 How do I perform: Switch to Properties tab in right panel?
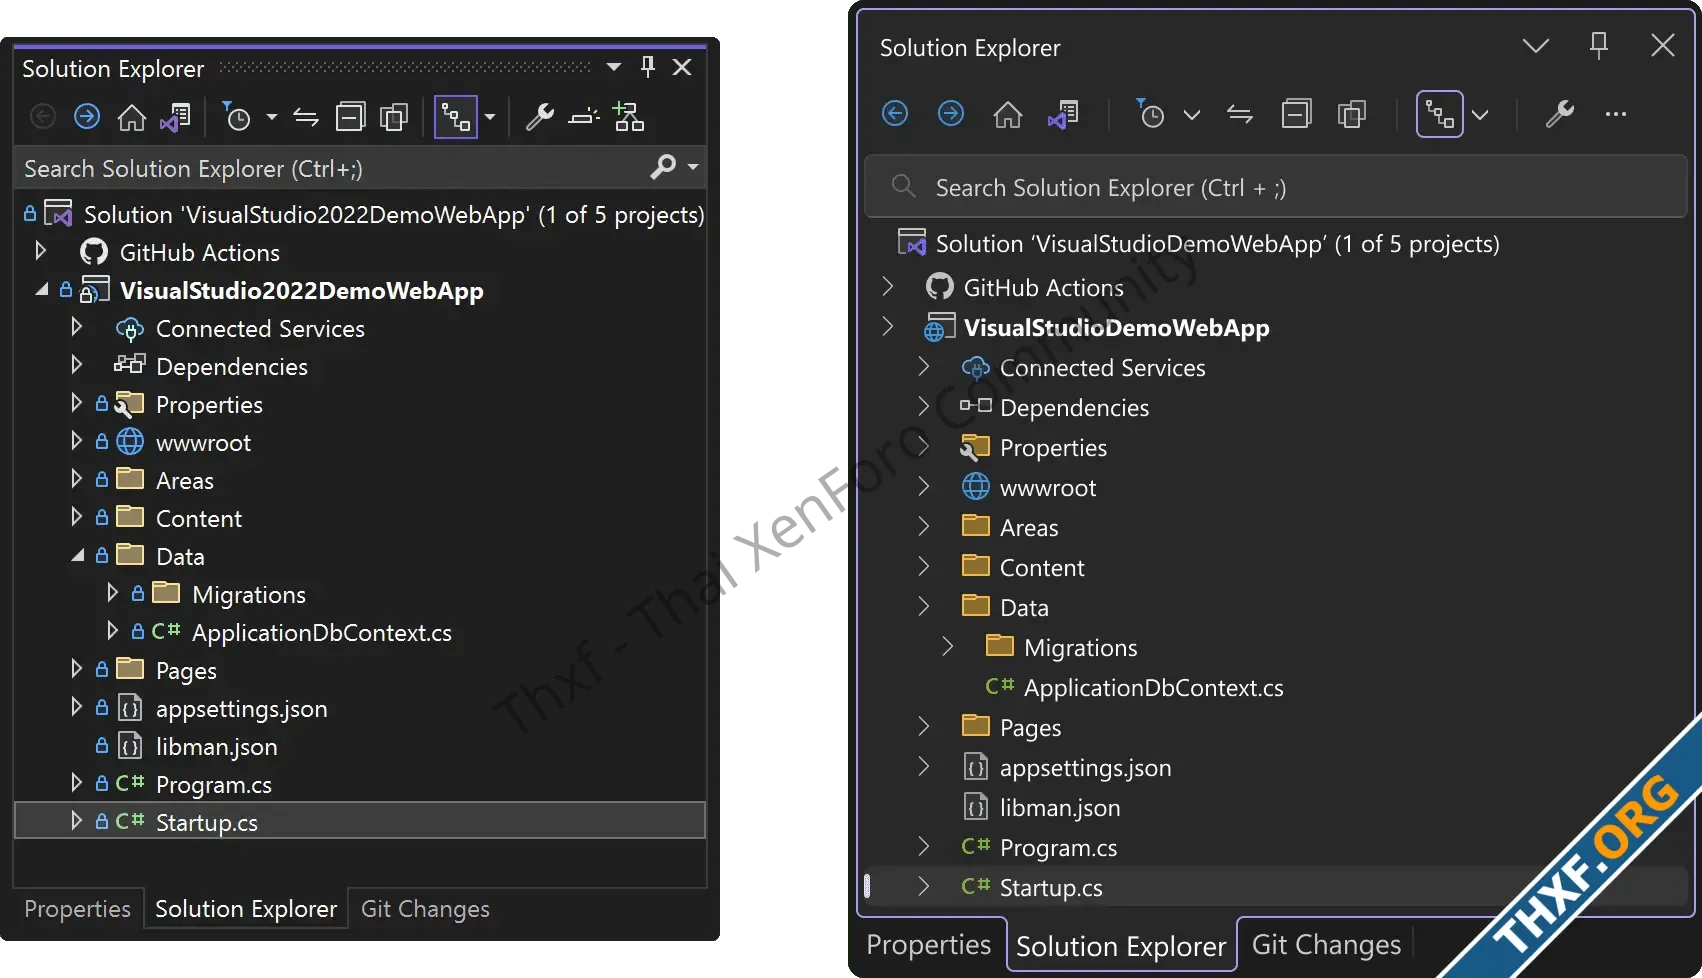pos(928,945)
